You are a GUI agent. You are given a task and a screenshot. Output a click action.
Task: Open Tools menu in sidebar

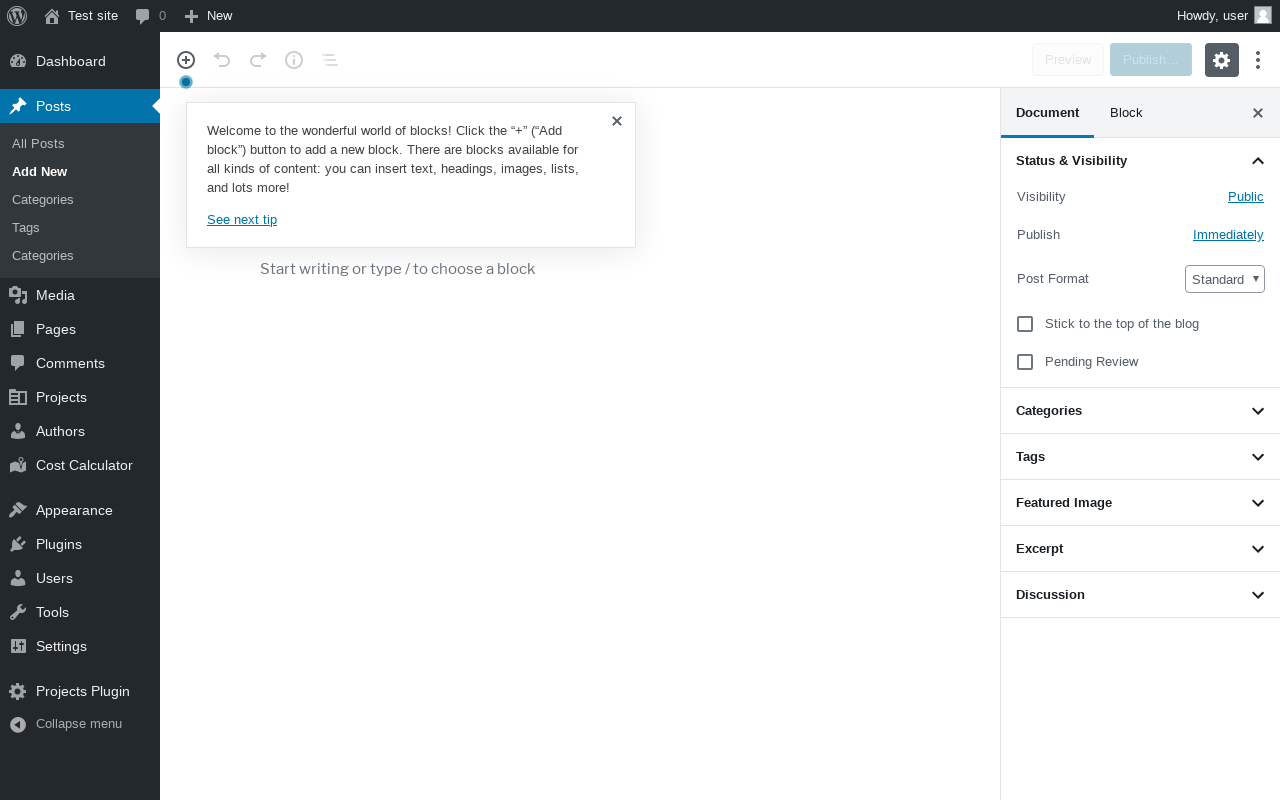[80, 612]
